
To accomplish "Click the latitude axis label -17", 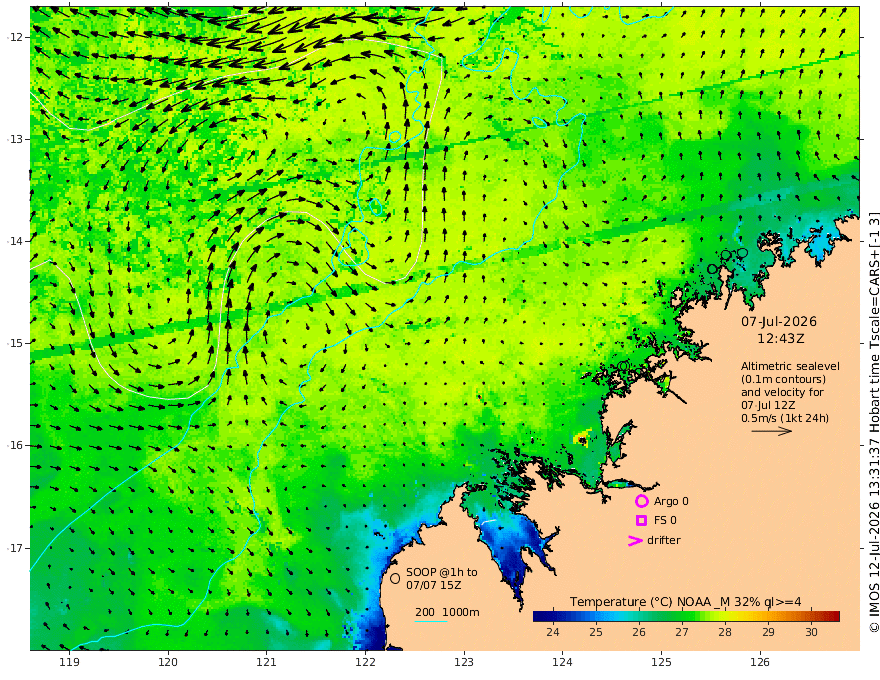I will 16,548.
